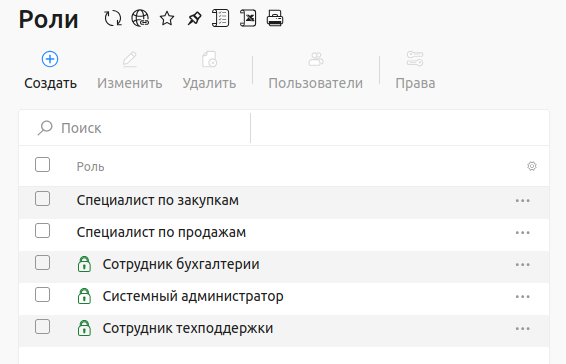Click the refresh icon next to Роли
566x364 pixels.
113,18
